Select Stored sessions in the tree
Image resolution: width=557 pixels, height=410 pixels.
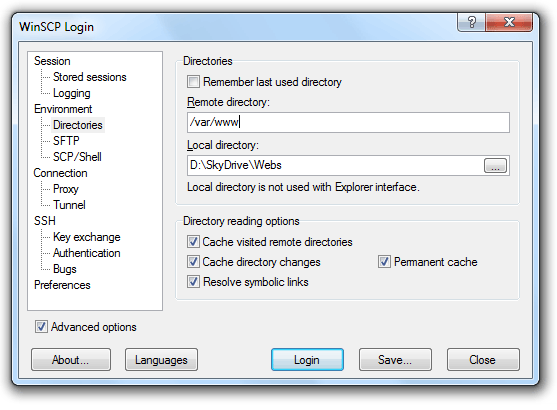[x=90, y=77]
